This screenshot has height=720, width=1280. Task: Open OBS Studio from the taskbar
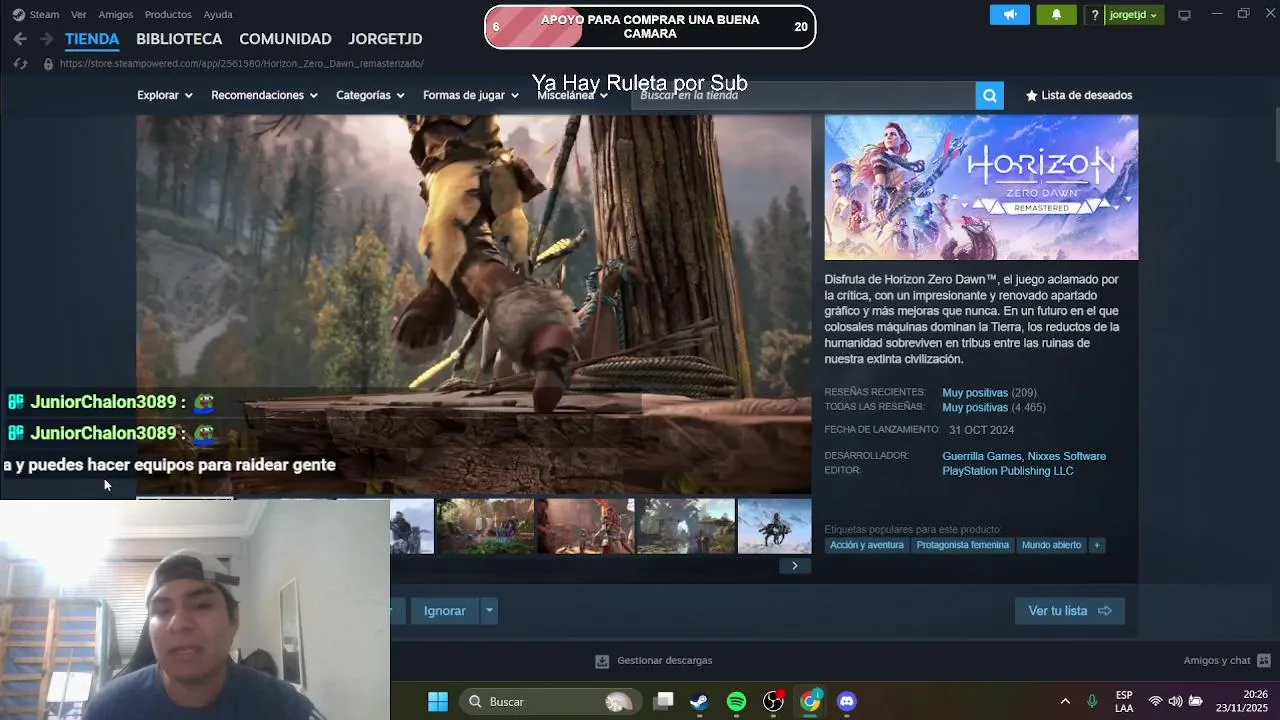(773, 701)
